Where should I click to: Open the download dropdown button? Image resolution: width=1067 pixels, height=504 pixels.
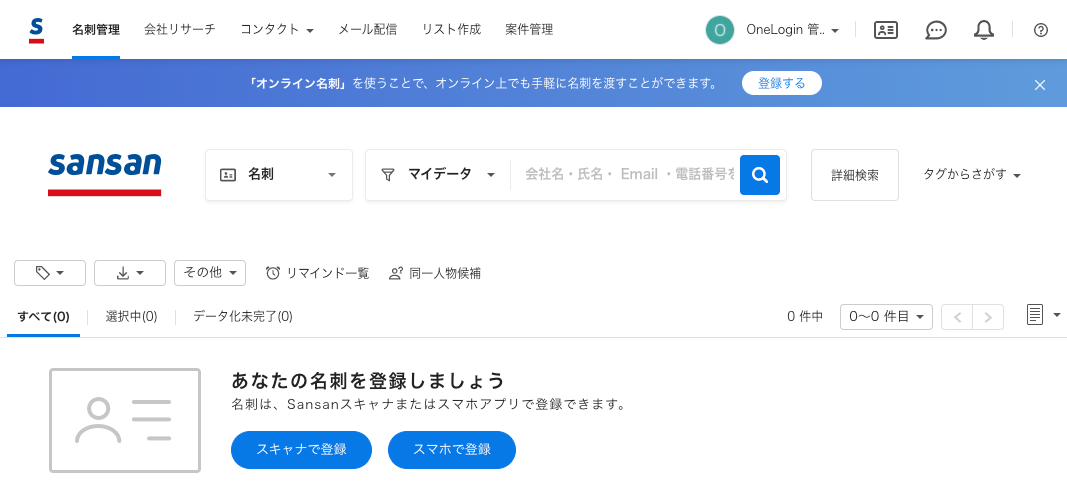click(x=130, y=273)
